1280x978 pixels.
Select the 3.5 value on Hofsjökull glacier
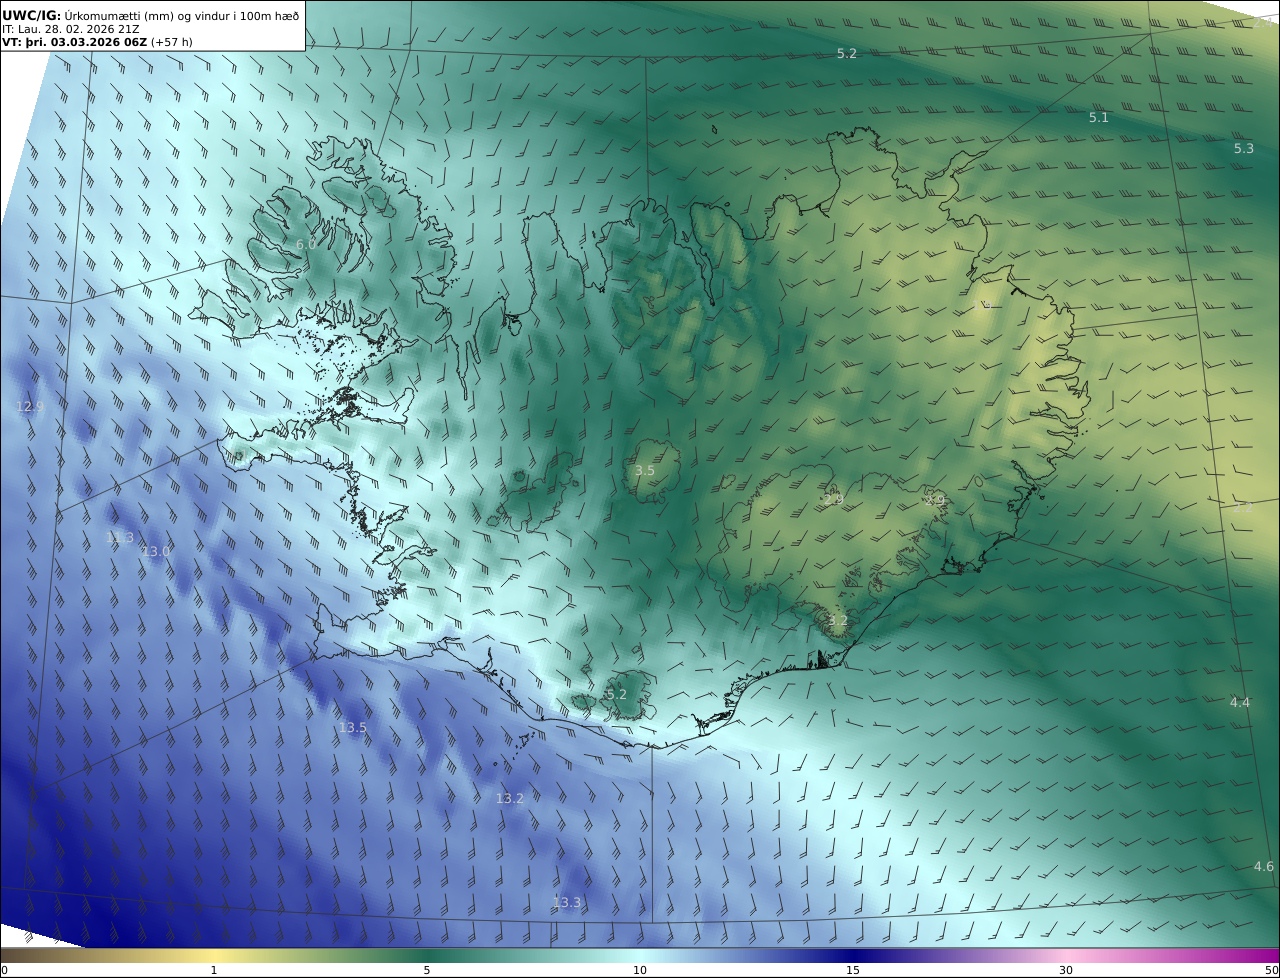coord(645,470)
